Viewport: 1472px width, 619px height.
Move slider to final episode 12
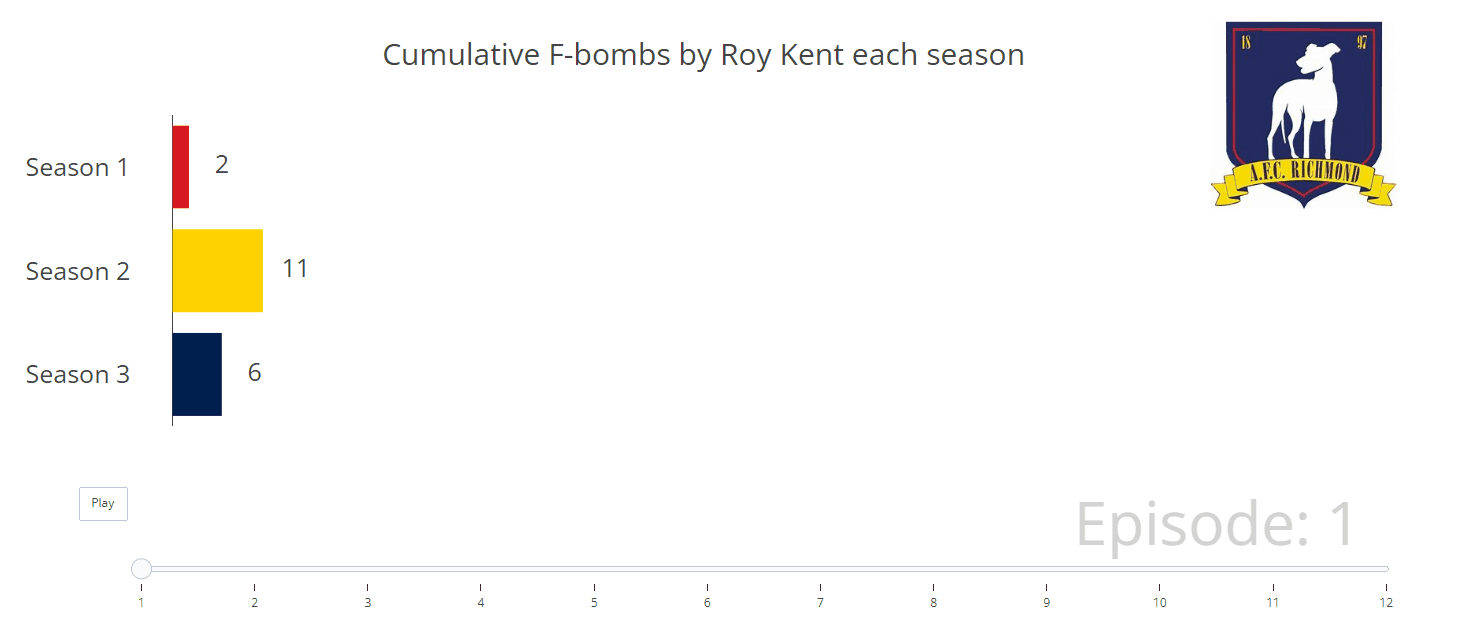tap(1386, 569)
